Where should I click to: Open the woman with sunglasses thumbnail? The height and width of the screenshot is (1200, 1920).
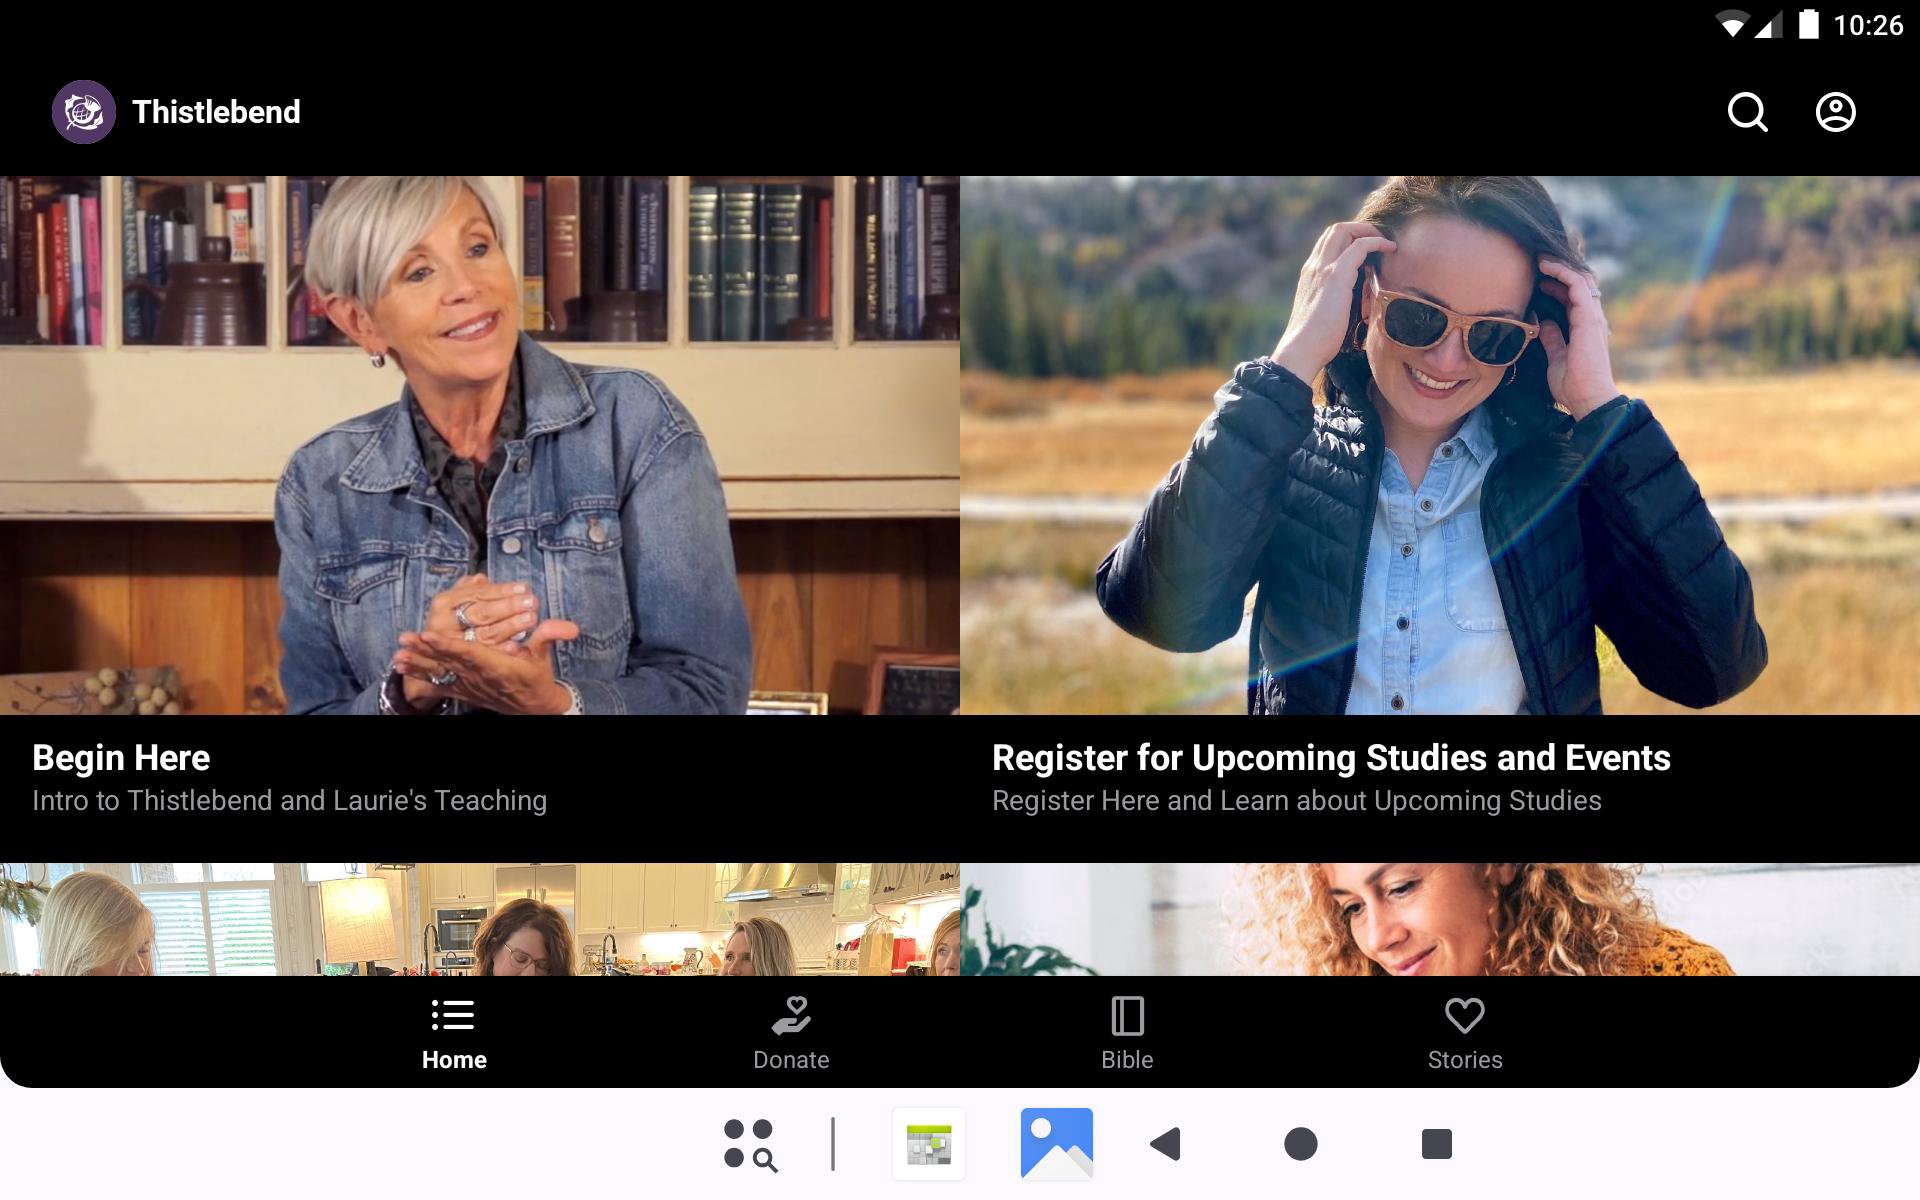(x=1440, y=445)
